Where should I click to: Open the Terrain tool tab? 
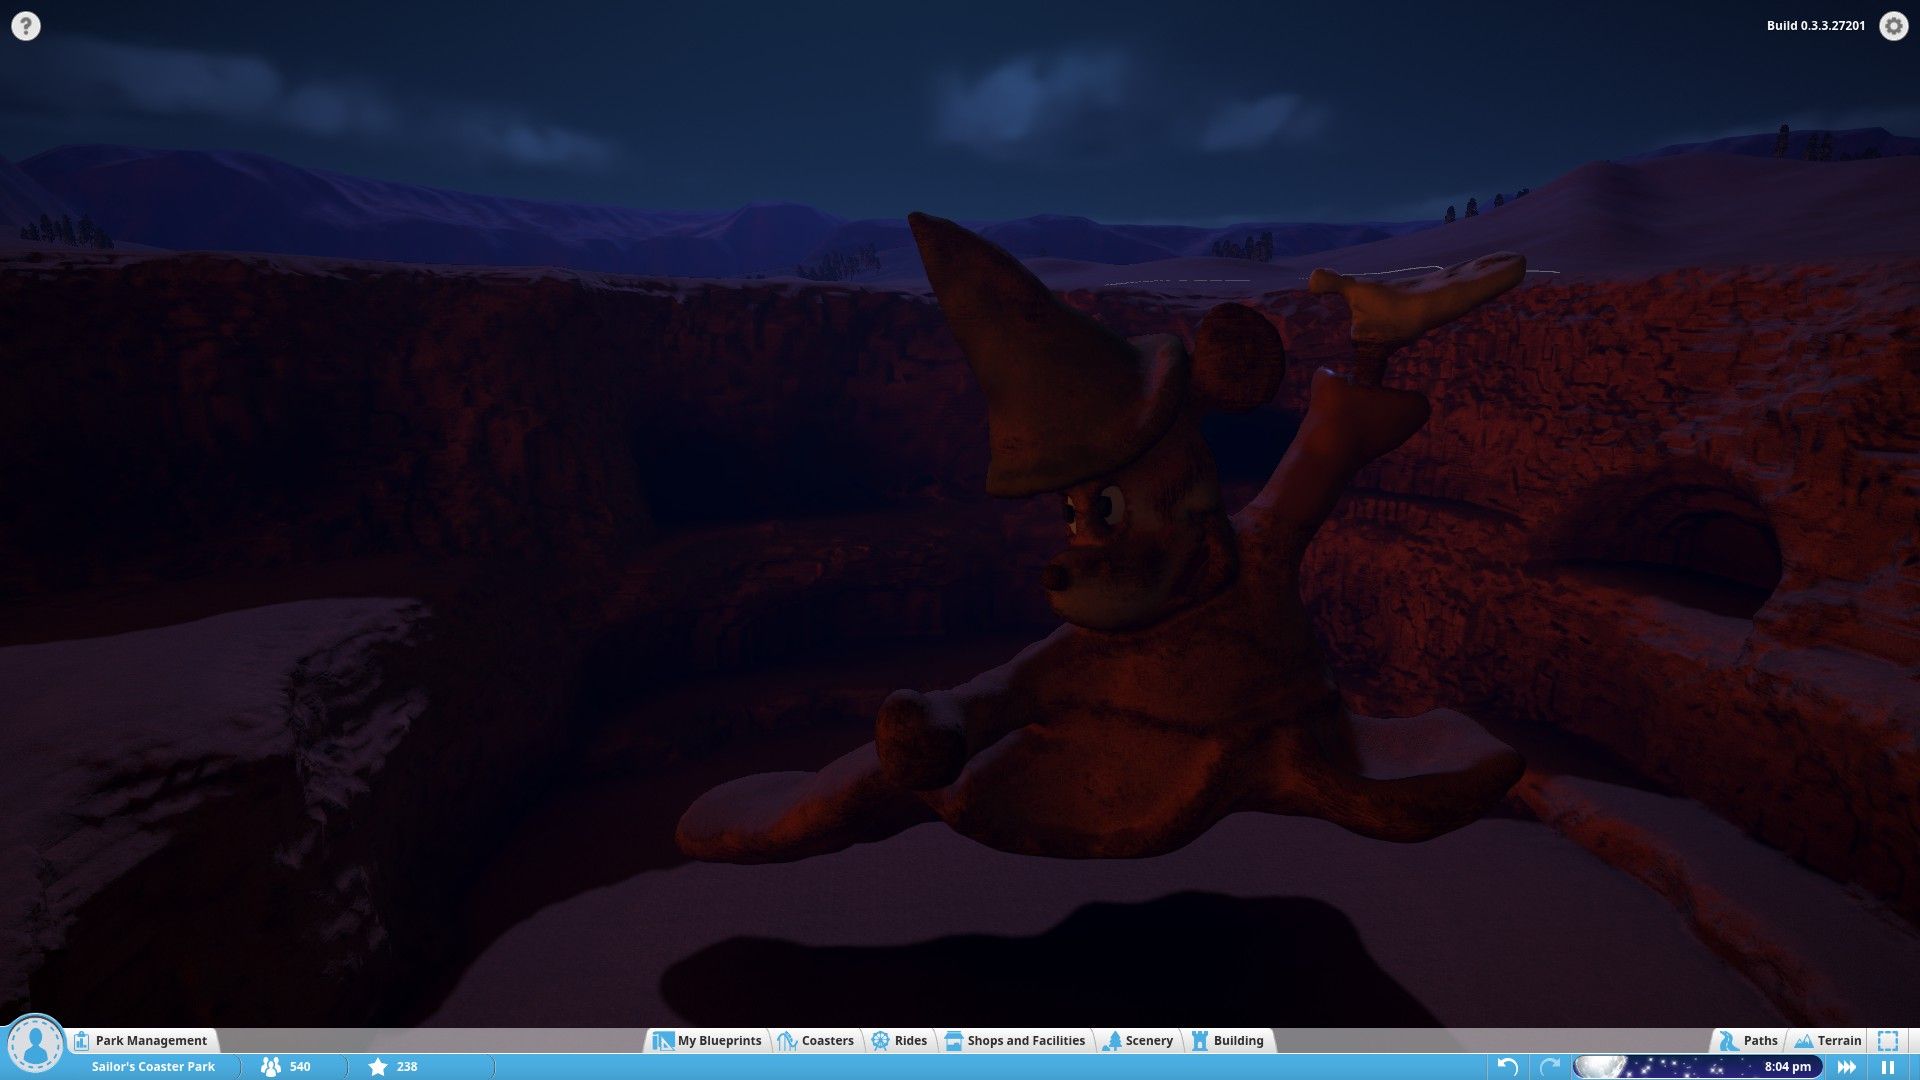pos(1828,1041)
